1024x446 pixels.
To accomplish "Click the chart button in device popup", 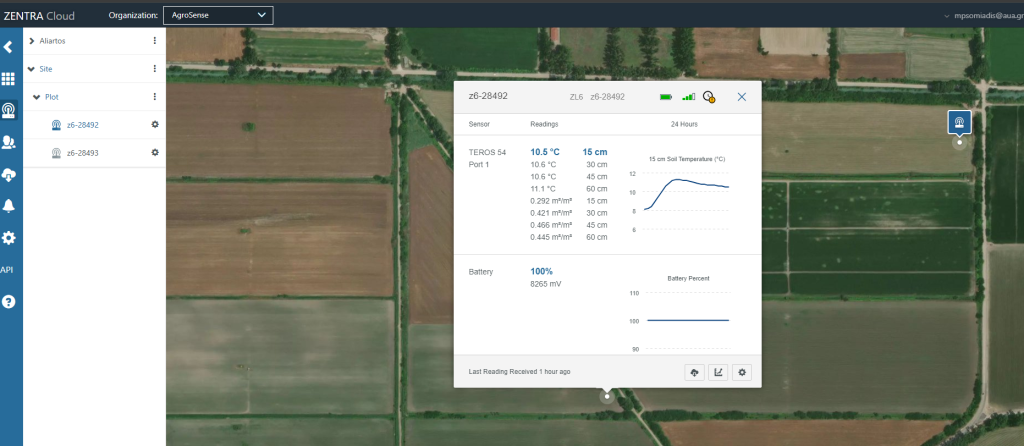I will click(717, 372).
